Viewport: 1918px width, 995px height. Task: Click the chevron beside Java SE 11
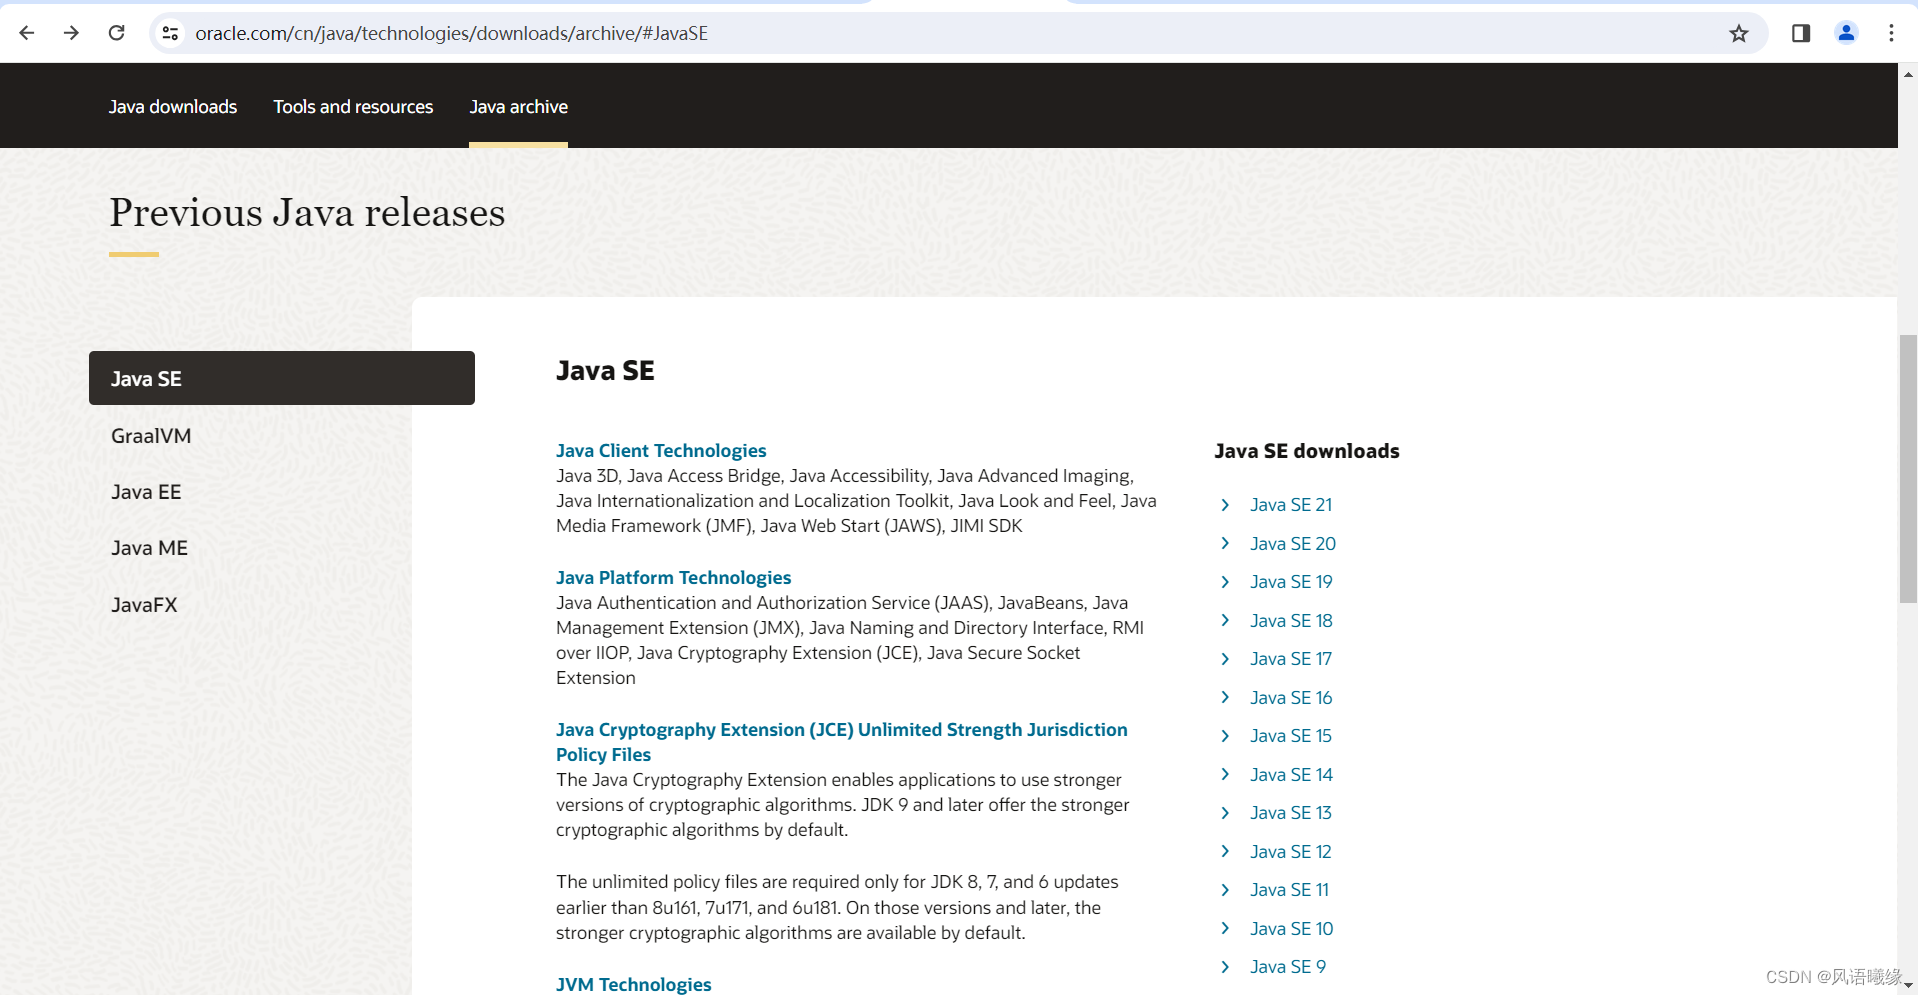coord(1225,890)
